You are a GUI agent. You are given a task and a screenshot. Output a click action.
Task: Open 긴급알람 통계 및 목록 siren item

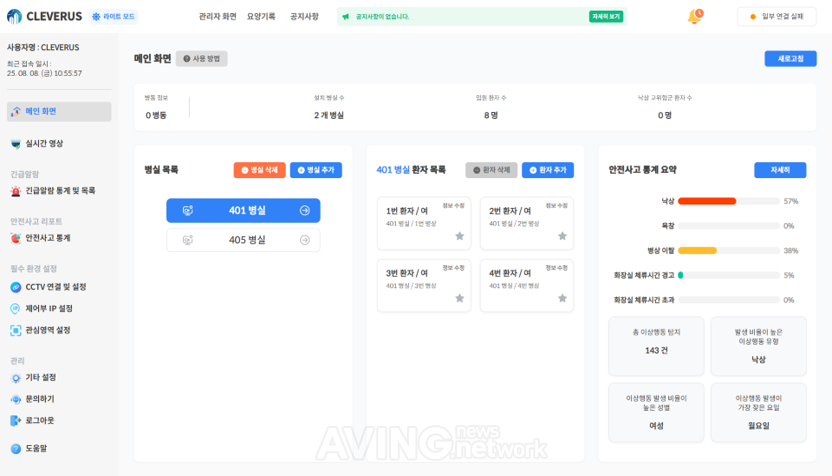(60, 191)
